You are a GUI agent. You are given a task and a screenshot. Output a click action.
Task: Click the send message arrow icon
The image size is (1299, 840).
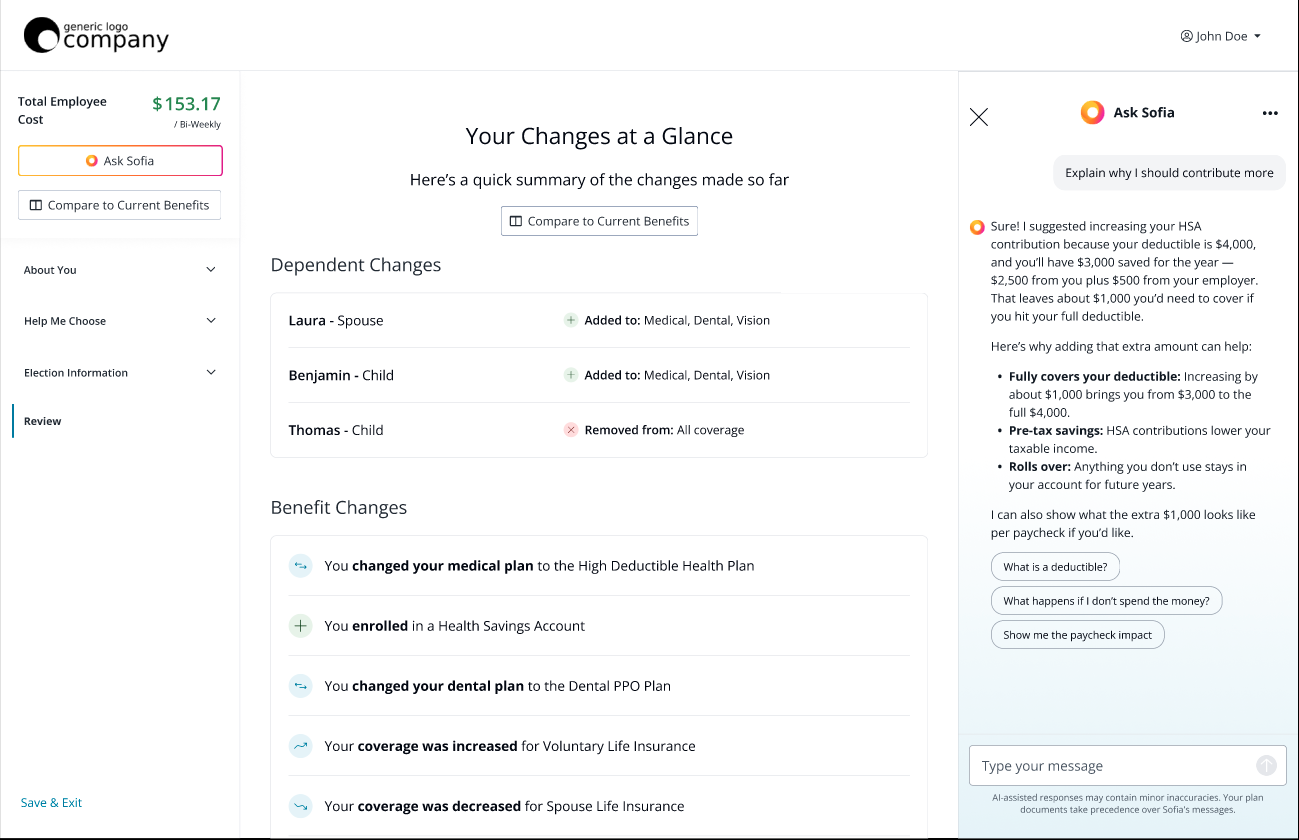point(1268,765)
